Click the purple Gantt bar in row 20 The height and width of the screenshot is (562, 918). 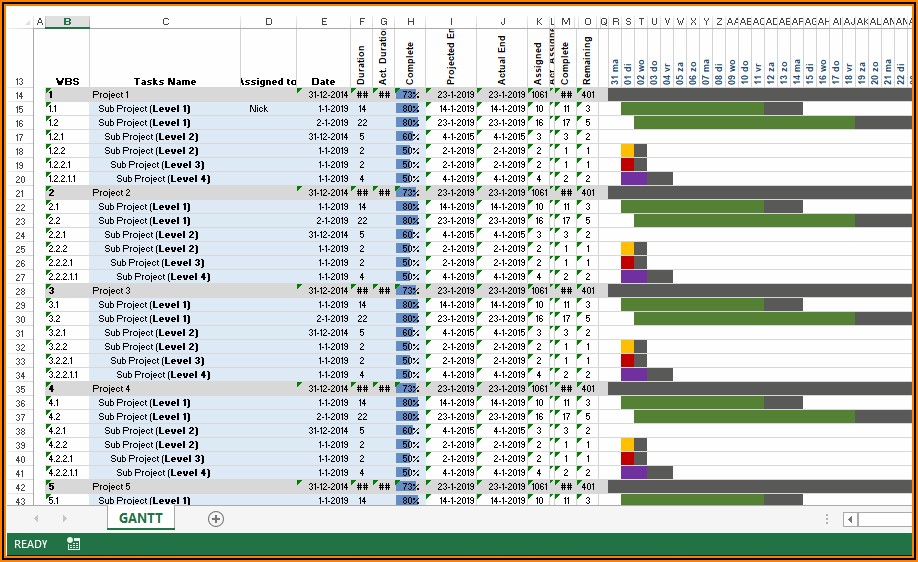(633, 179)
